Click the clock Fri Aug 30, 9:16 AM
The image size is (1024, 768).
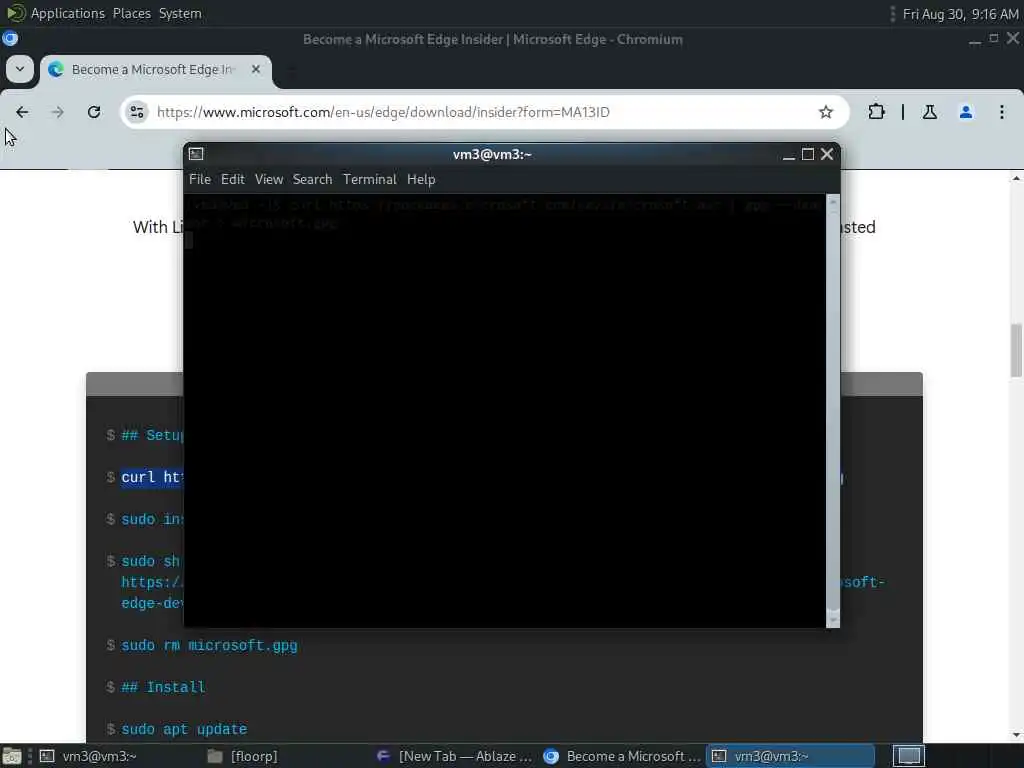[x=960, y=14]
